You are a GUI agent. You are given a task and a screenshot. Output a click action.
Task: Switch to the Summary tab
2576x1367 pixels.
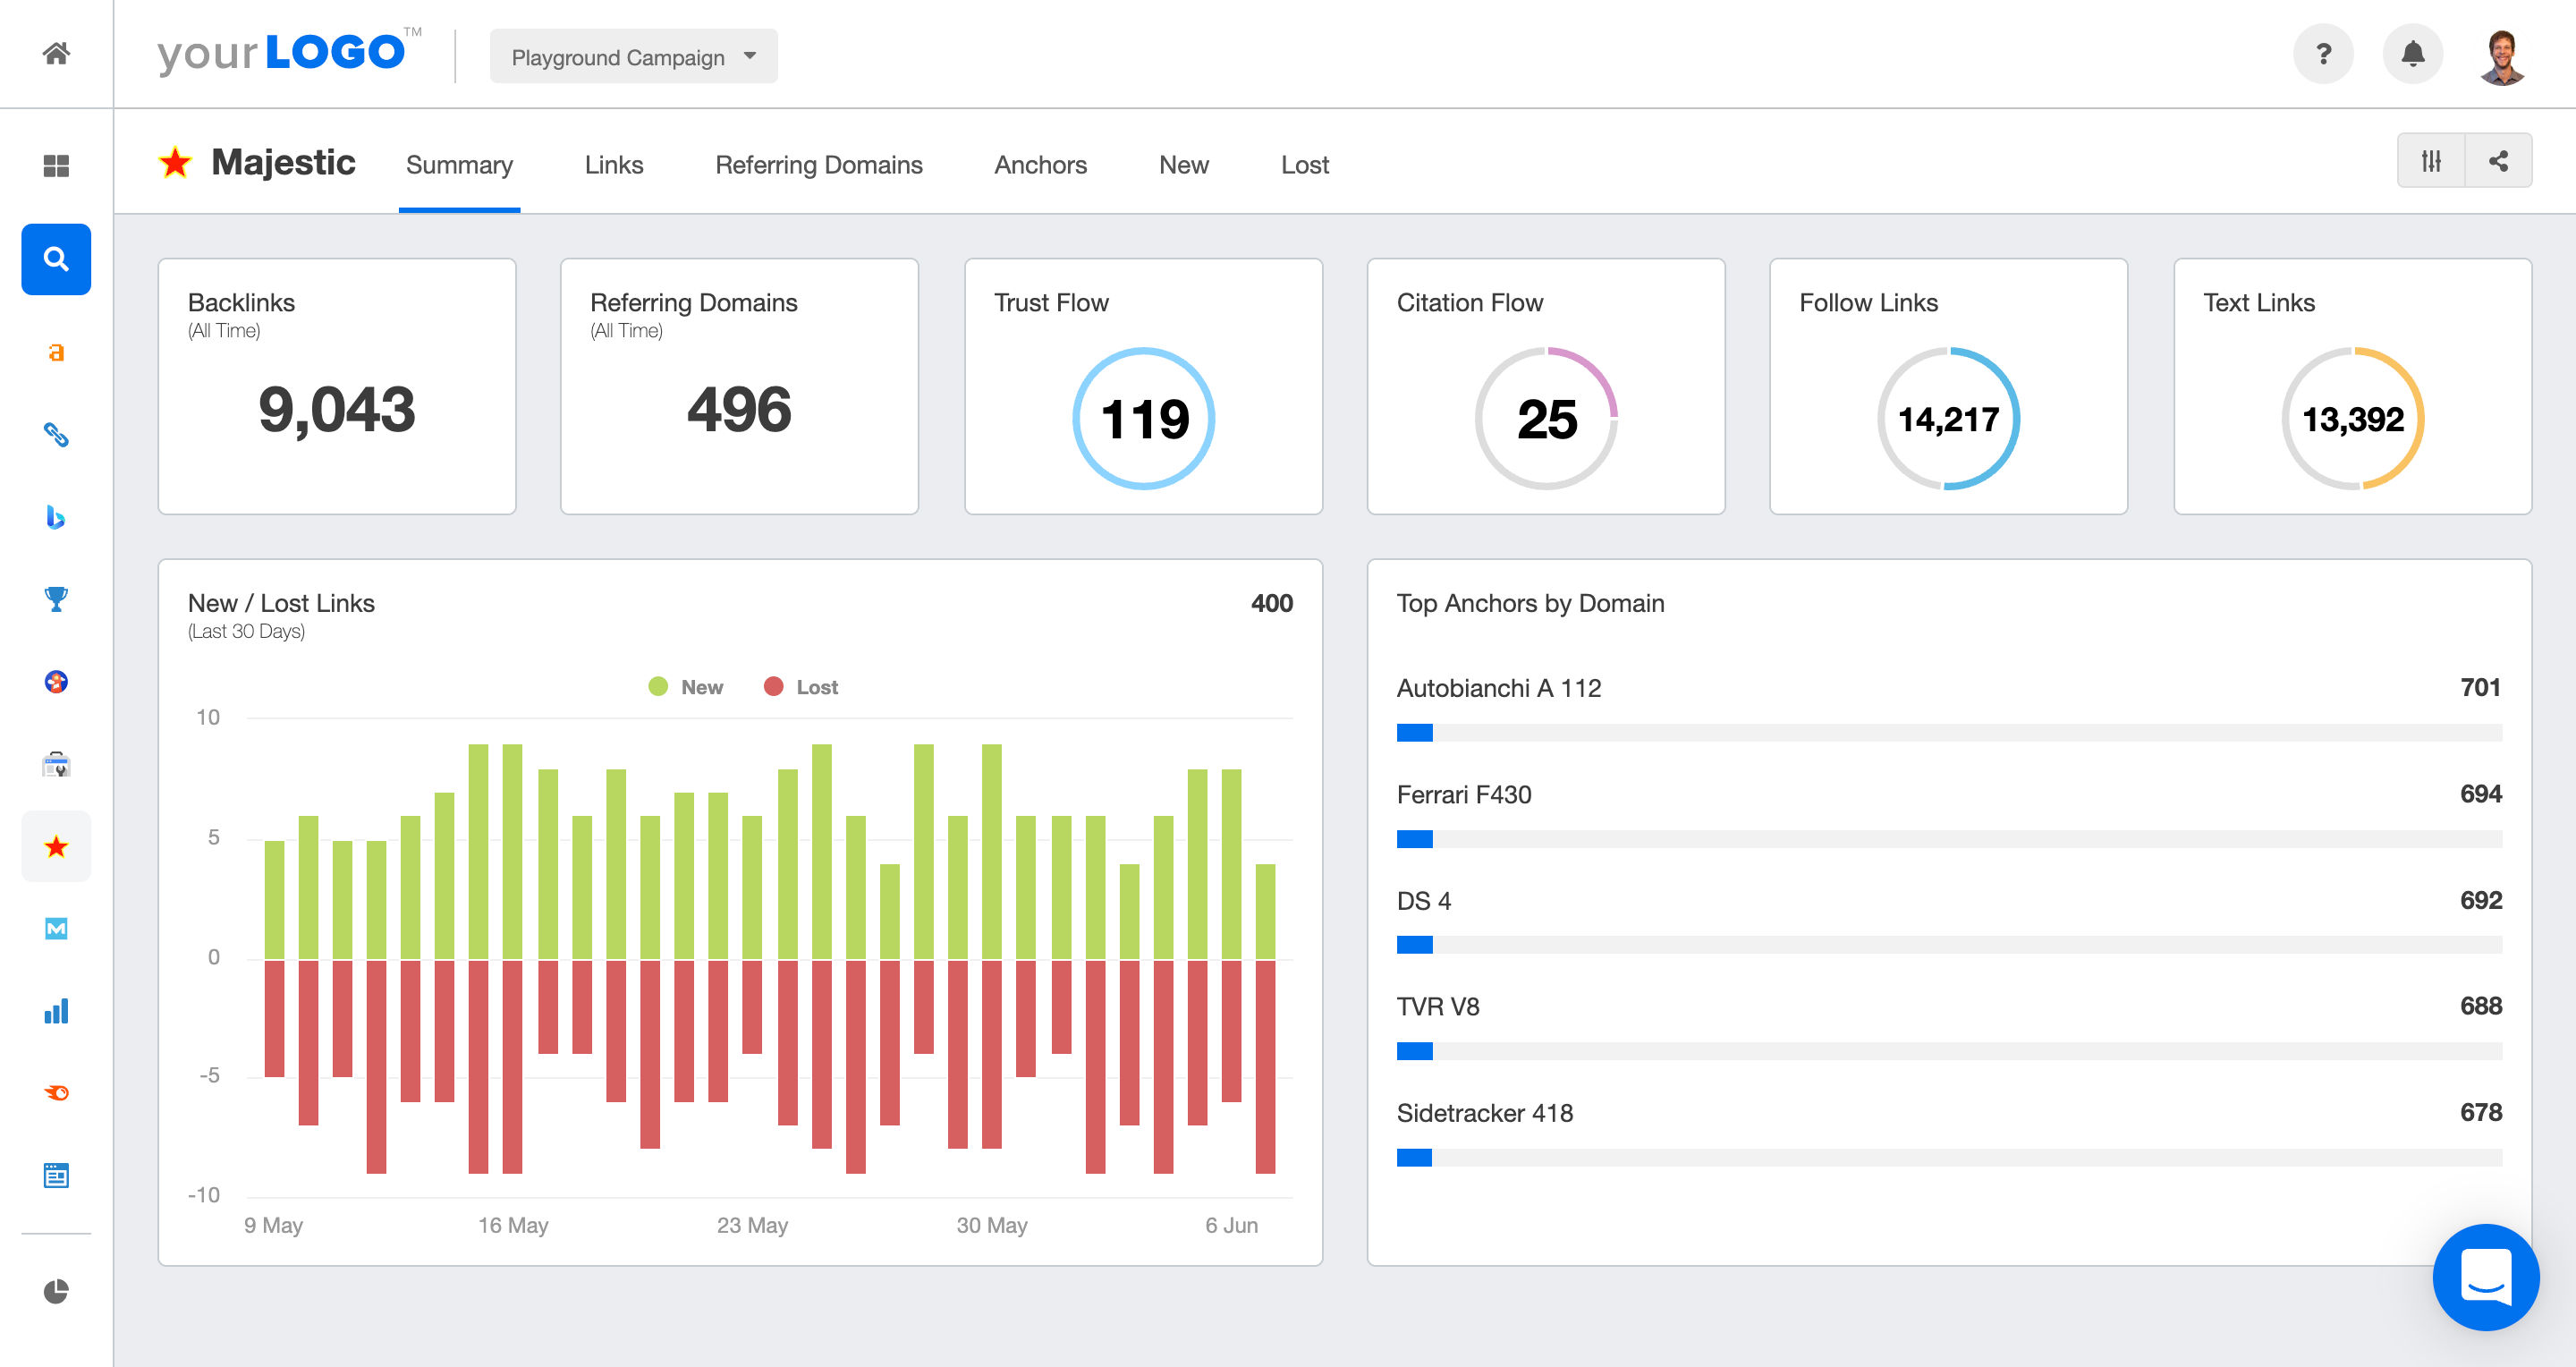[x=459, y=165]
